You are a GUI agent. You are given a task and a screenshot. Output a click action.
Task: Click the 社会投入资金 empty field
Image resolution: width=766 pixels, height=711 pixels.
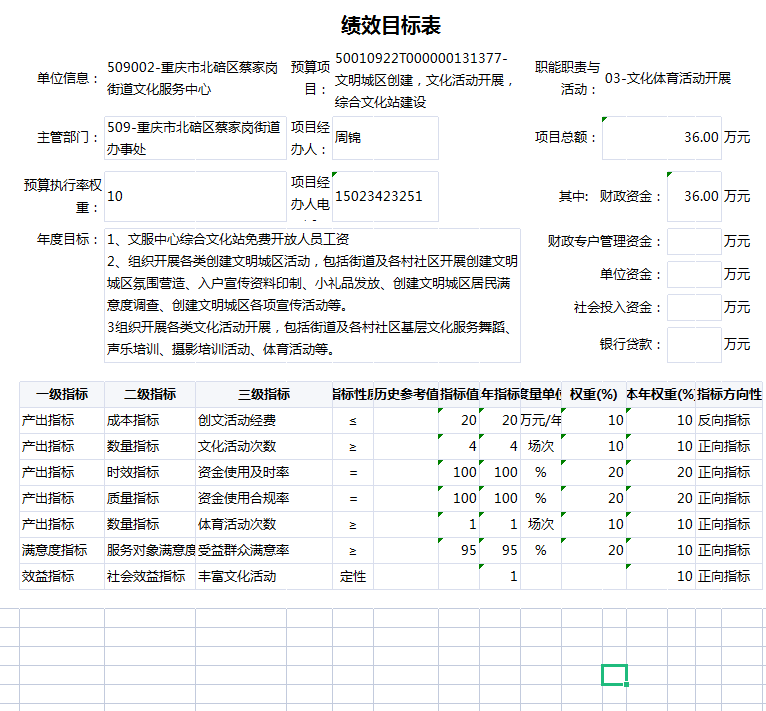pos(694,307)
